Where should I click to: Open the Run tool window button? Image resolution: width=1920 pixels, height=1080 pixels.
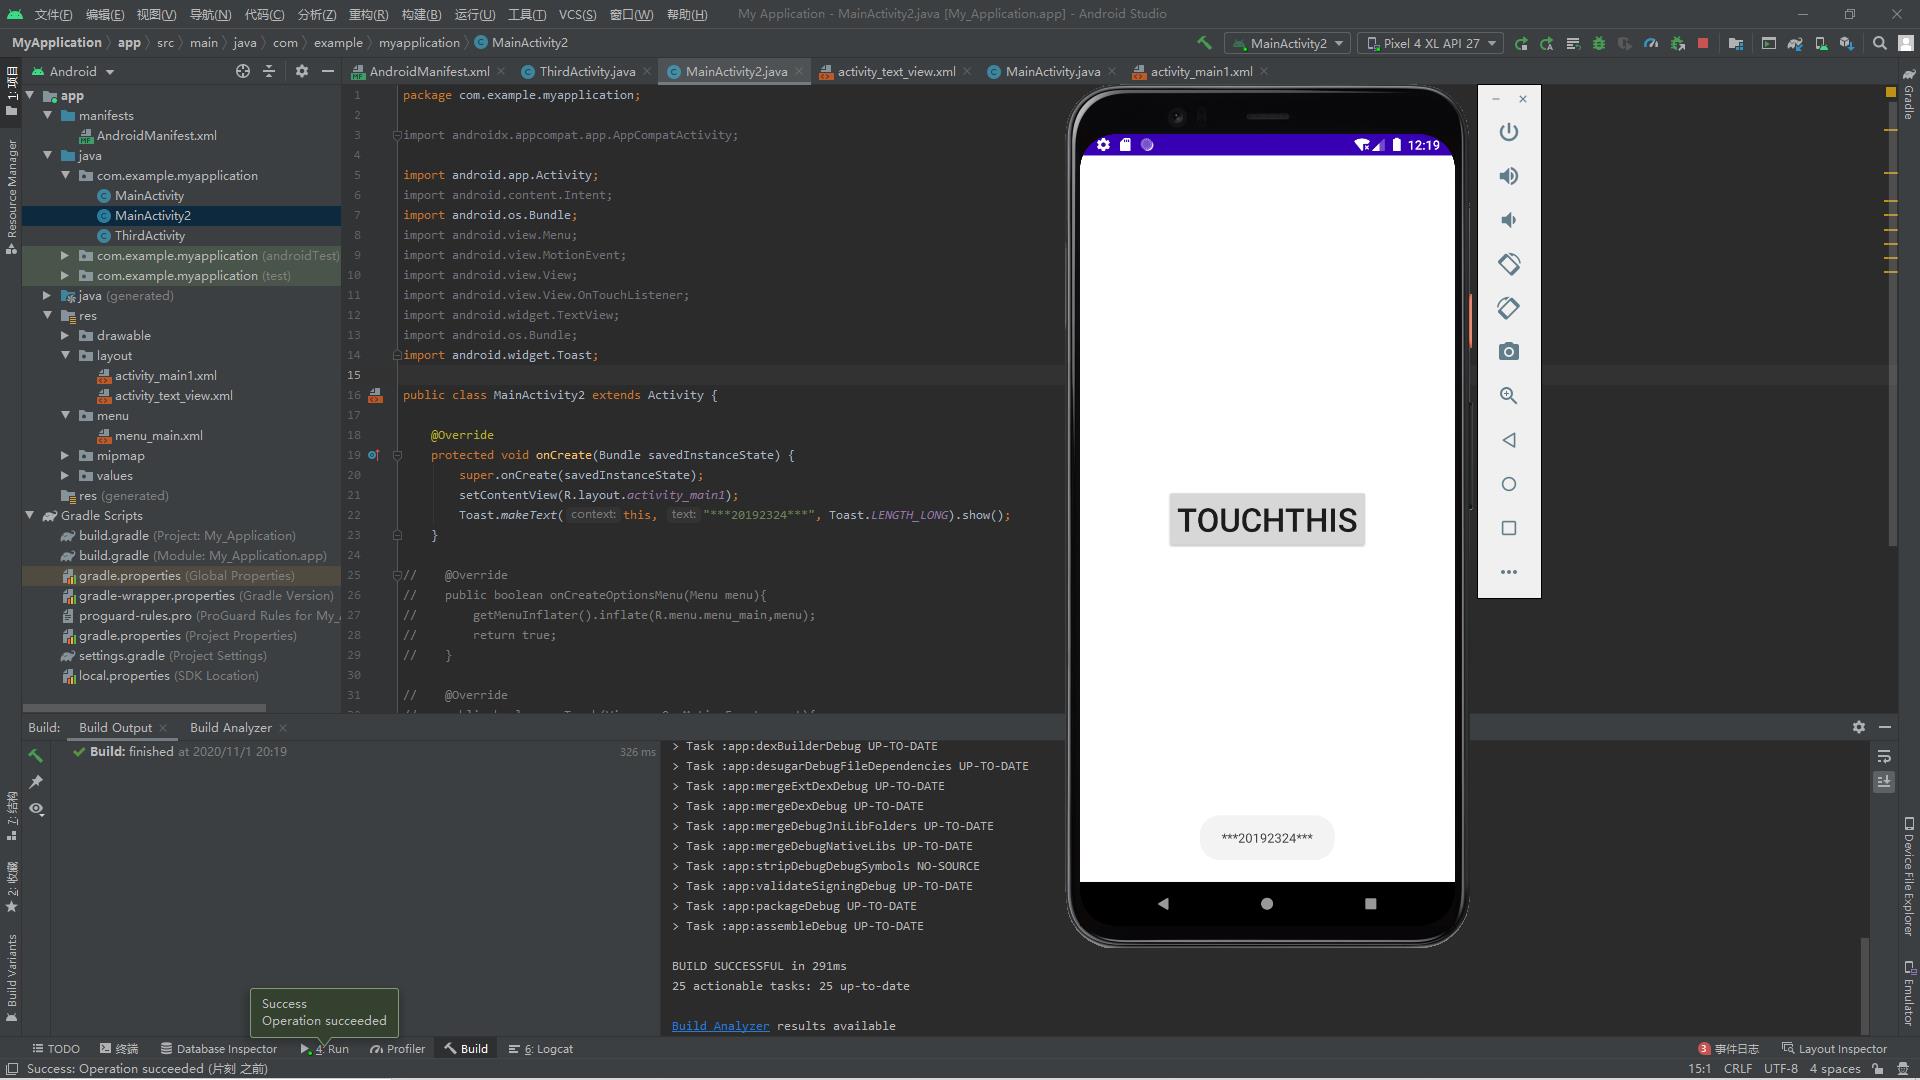coord(325,1049)
